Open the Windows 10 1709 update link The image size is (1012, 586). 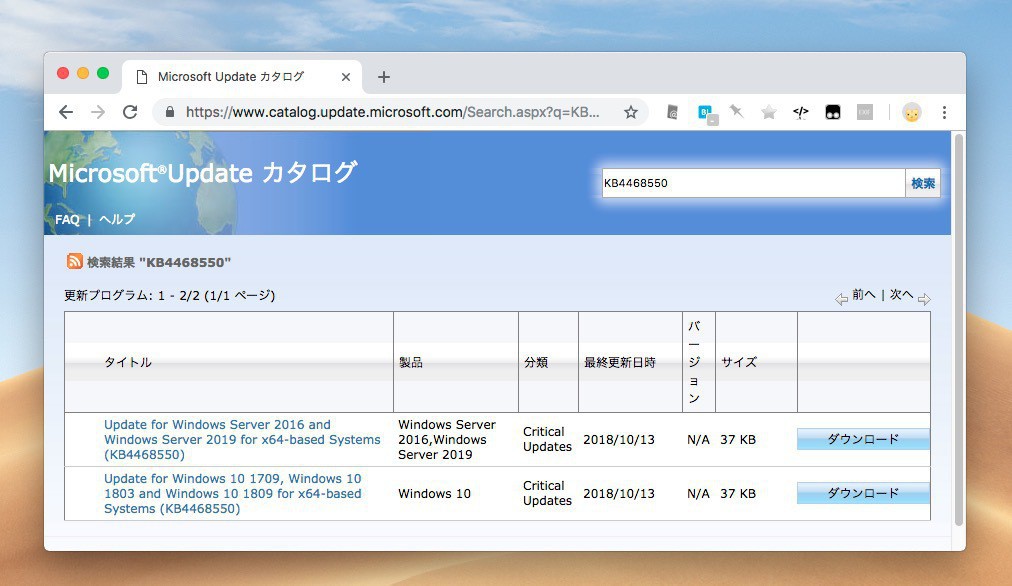tap(232, 493)
